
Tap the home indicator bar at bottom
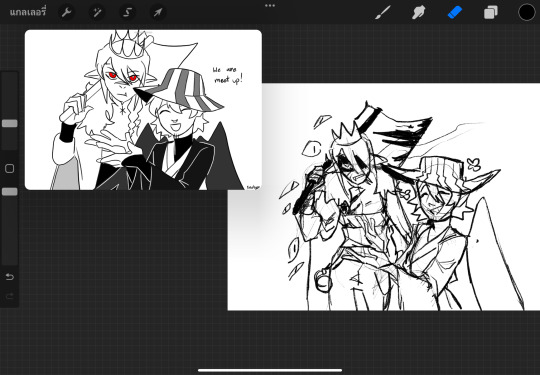point(270,371)
